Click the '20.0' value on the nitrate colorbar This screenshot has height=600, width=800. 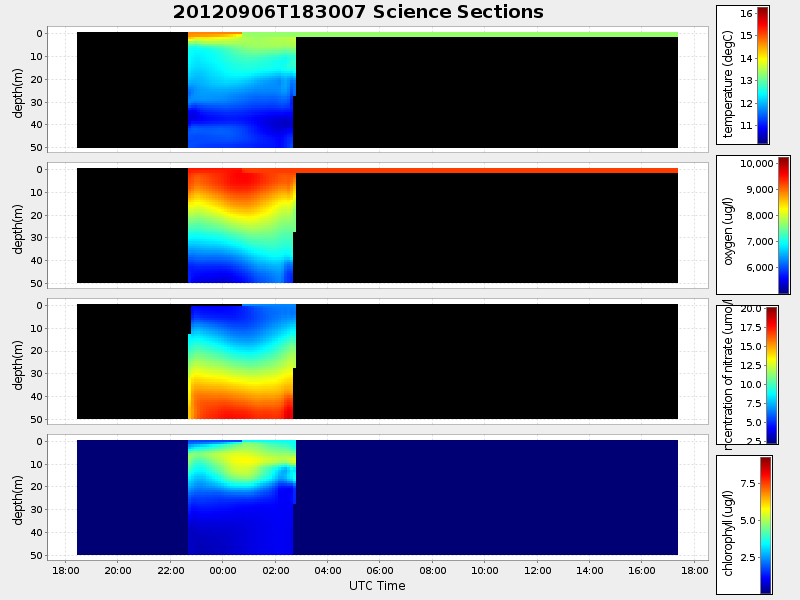pos(751,309)
